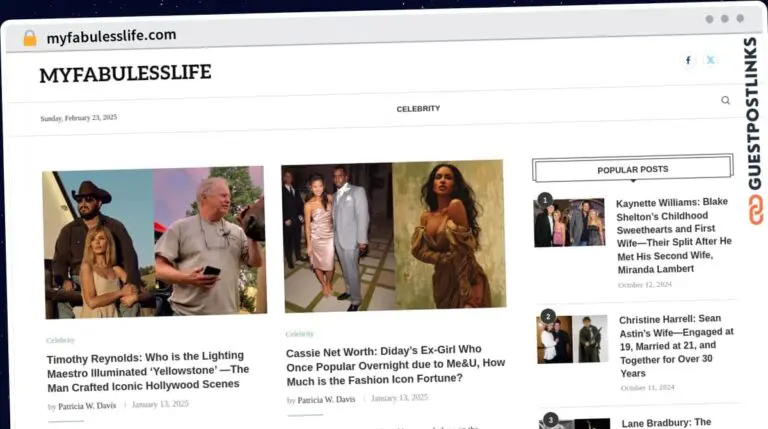
Task: Open search with magnifying glass icon
Action: [x=725, y=100]
